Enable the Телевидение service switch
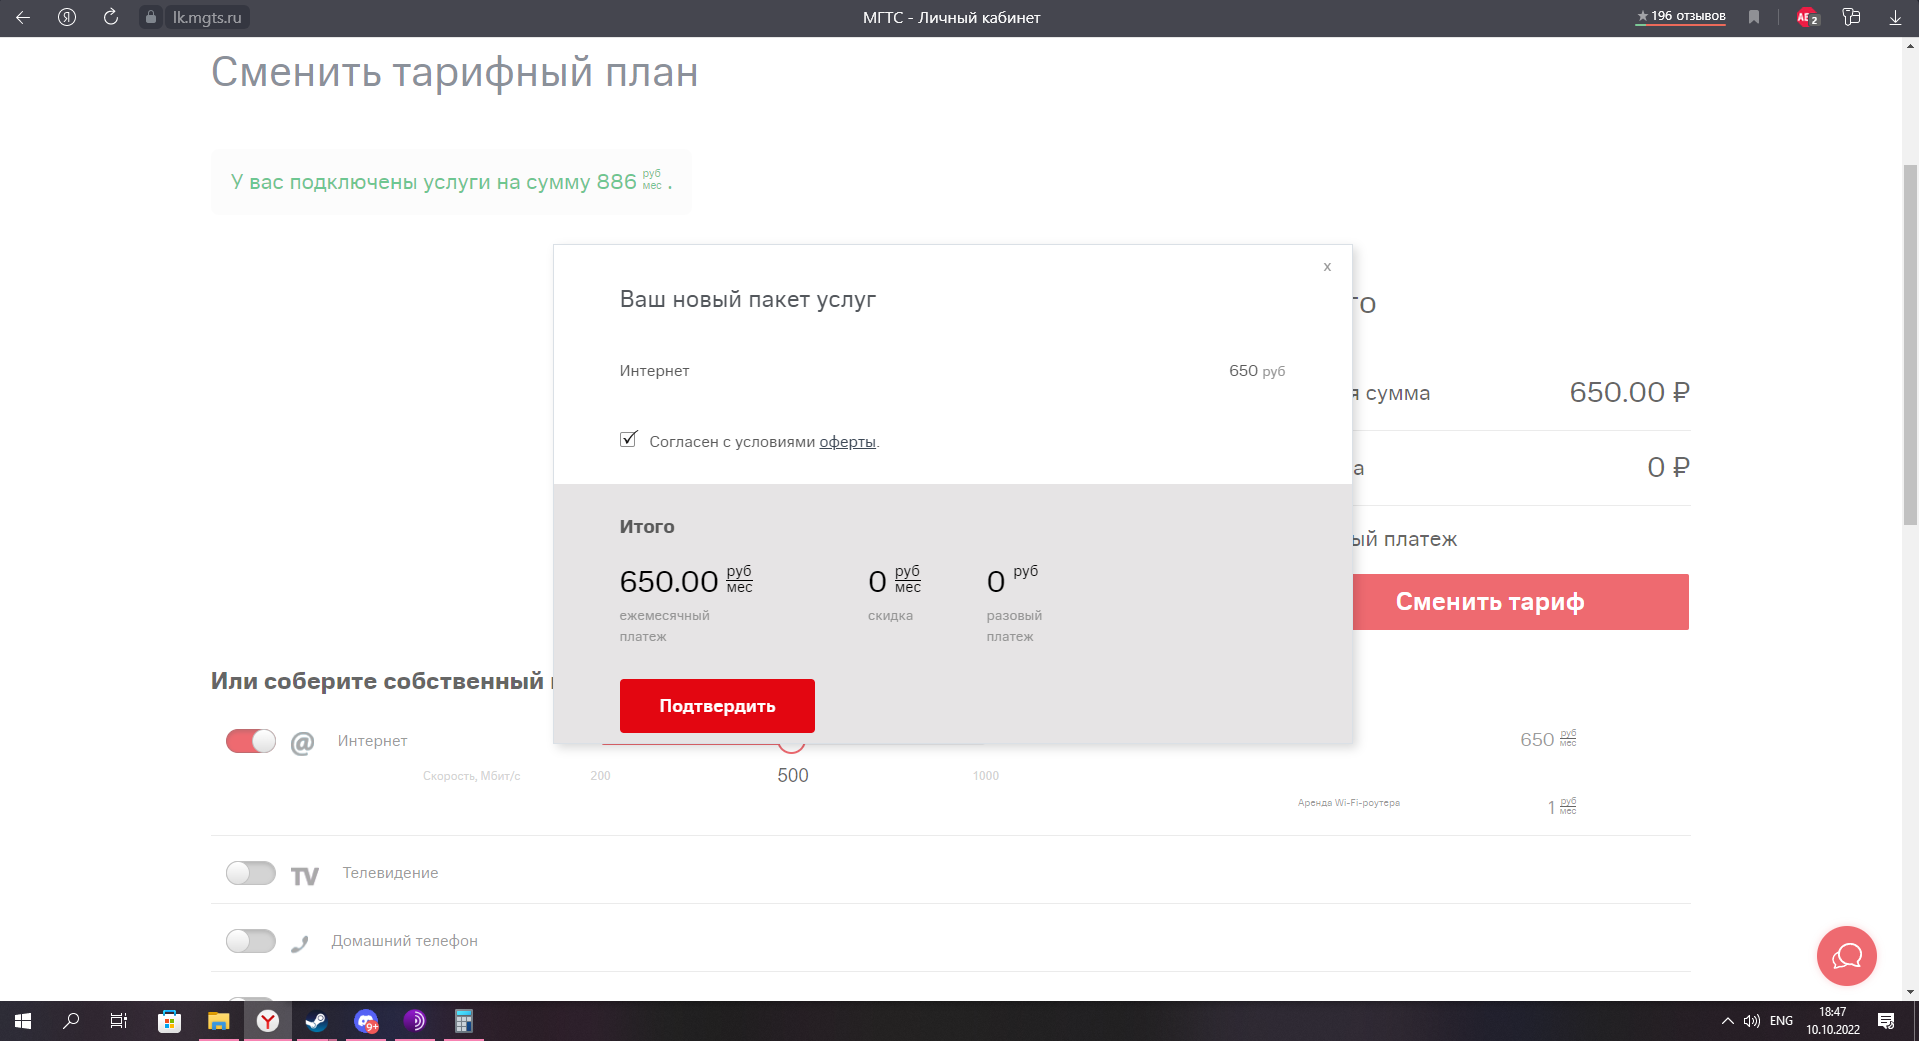Screen dimensions: 1919x1041 pyautogui.click(x=251, y=873)
